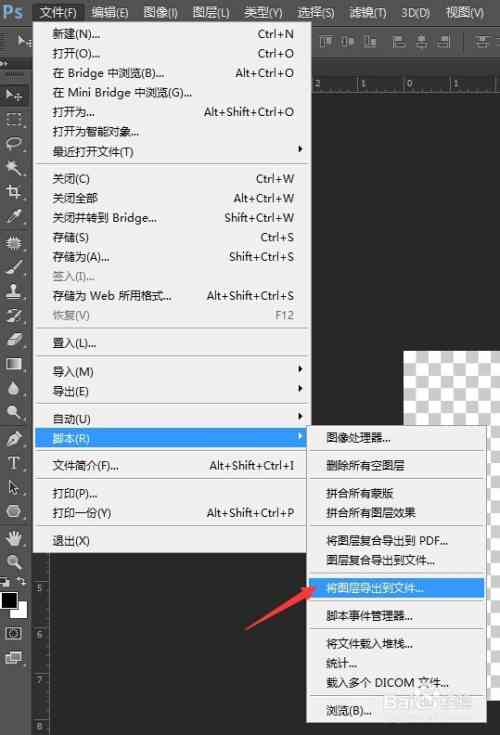Select the Horizontal Type tool
Image resolution: width=500 pixels, height=735 pixels.
pos(14,463)
